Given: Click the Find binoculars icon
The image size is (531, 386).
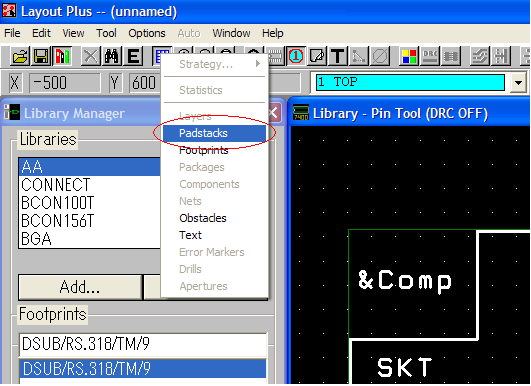Looking at the screenshot, I should point(112,56).
